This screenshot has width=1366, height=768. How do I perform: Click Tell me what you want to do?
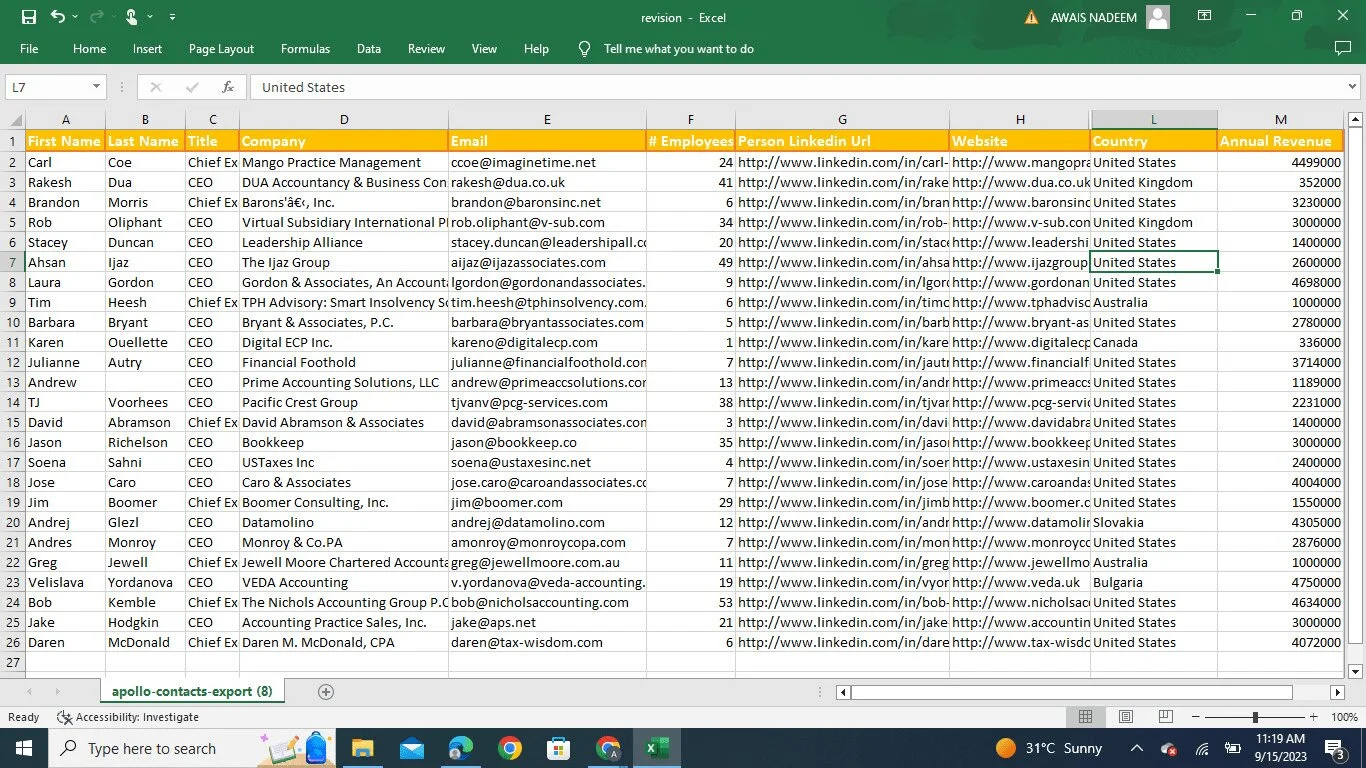click(x=678, y=49)
